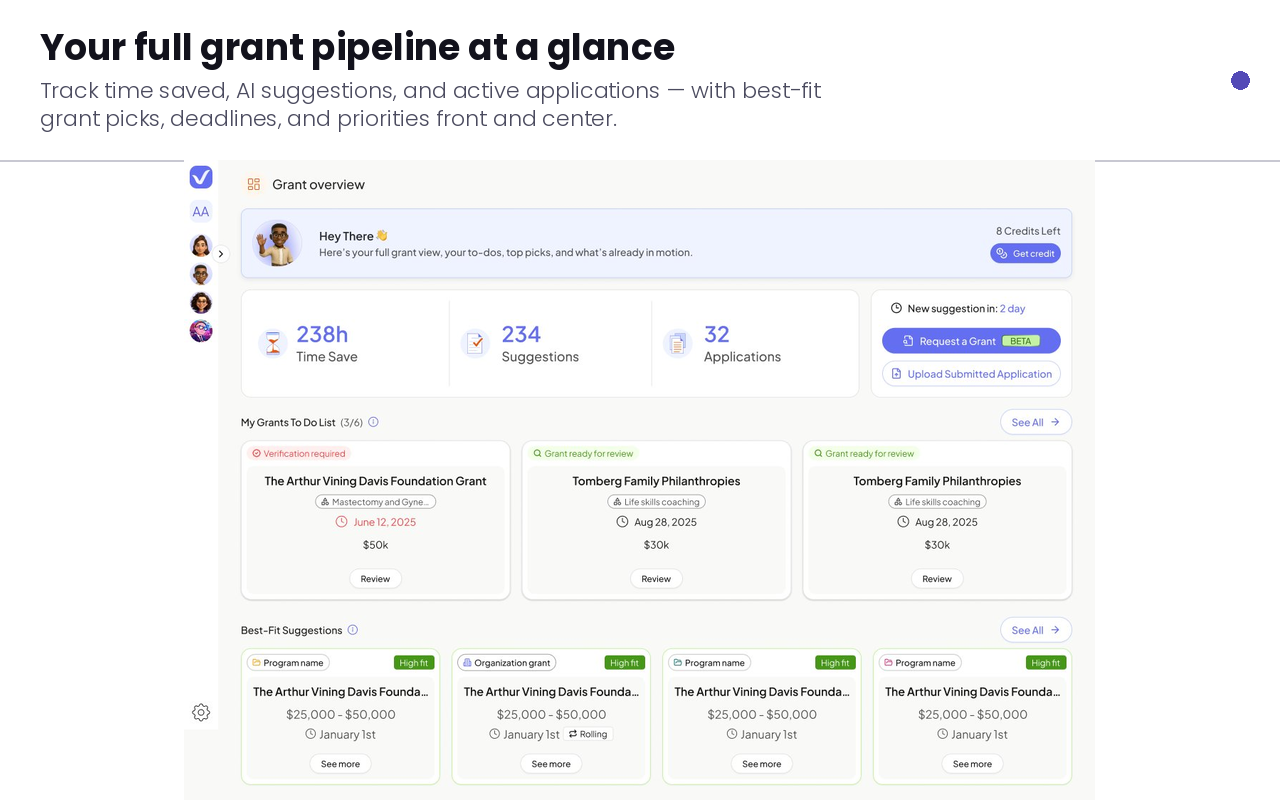Click the 8 Credits Left text
This screenshot has width=1280, height=800.
[1028, 231]
